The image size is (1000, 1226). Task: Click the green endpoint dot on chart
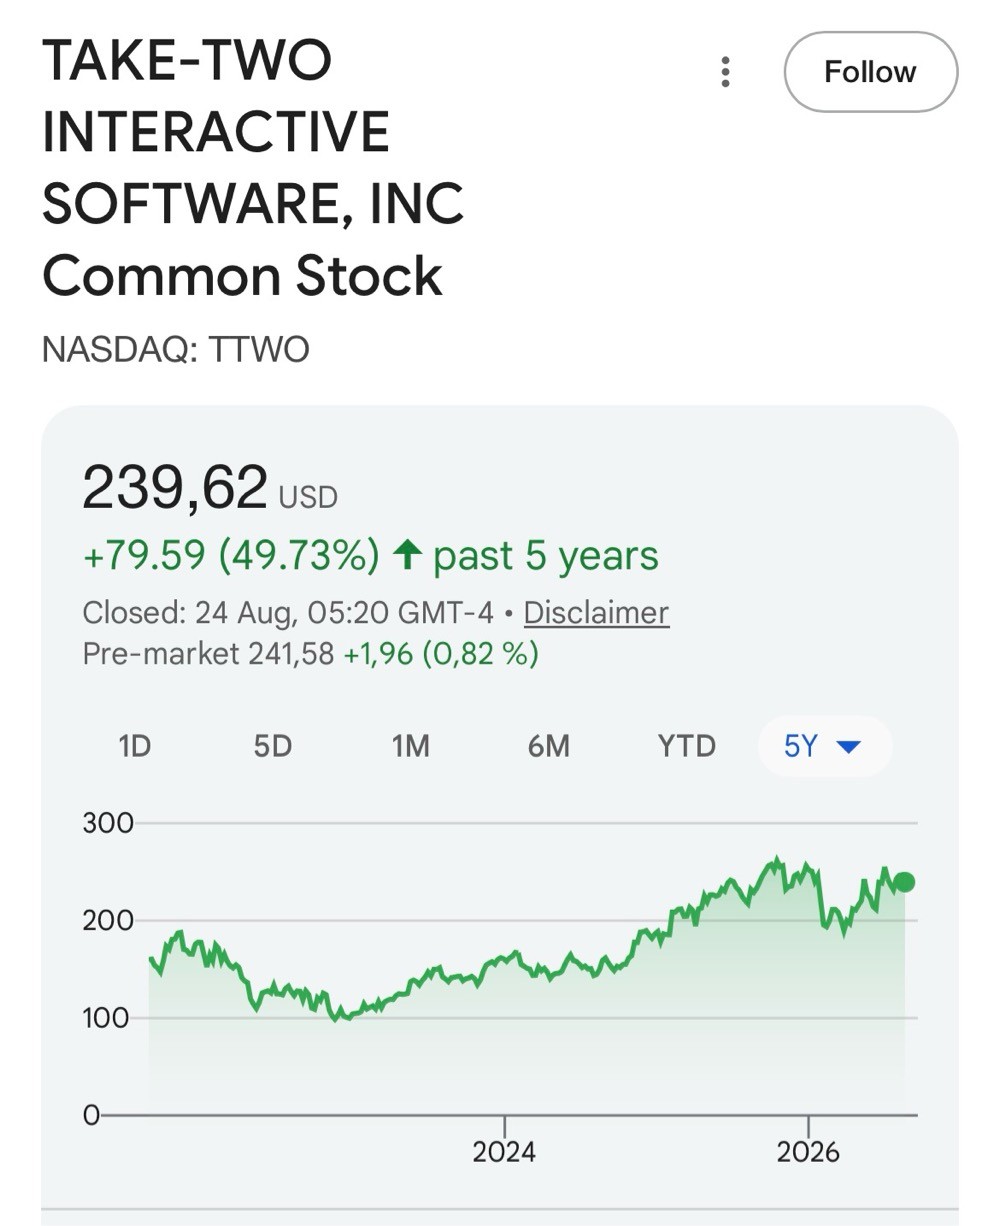tap(904, 882)
